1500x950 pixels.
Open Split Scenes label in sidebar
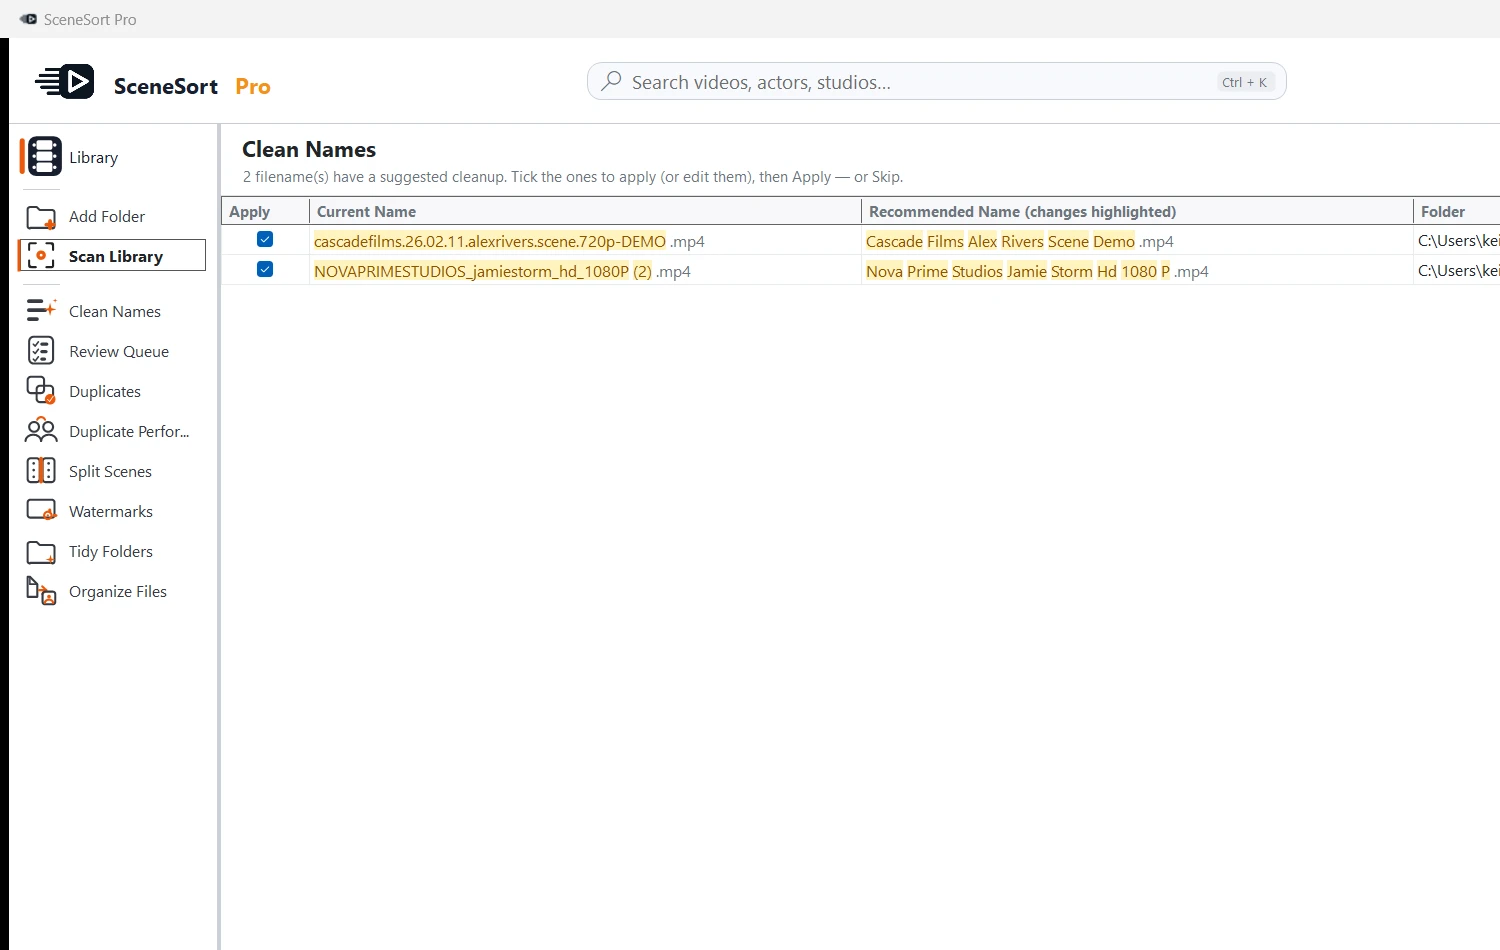point(110,472)
